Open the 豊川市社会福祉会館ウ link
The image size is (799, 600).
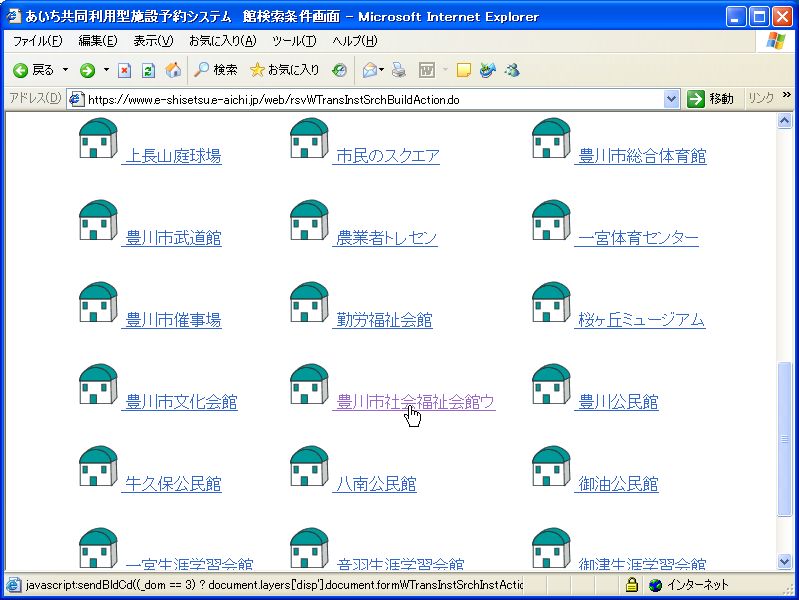[x=415, y=402]
